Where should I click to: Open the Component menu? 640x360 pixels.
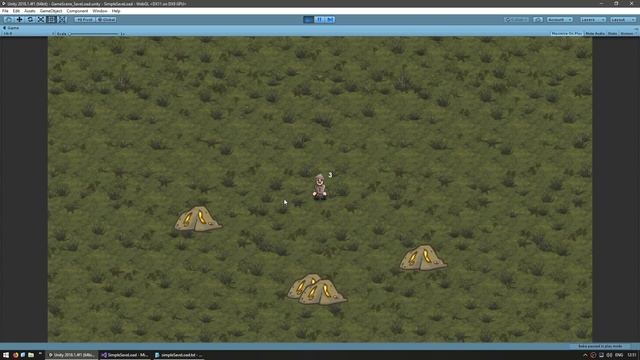tap(77, 11)
